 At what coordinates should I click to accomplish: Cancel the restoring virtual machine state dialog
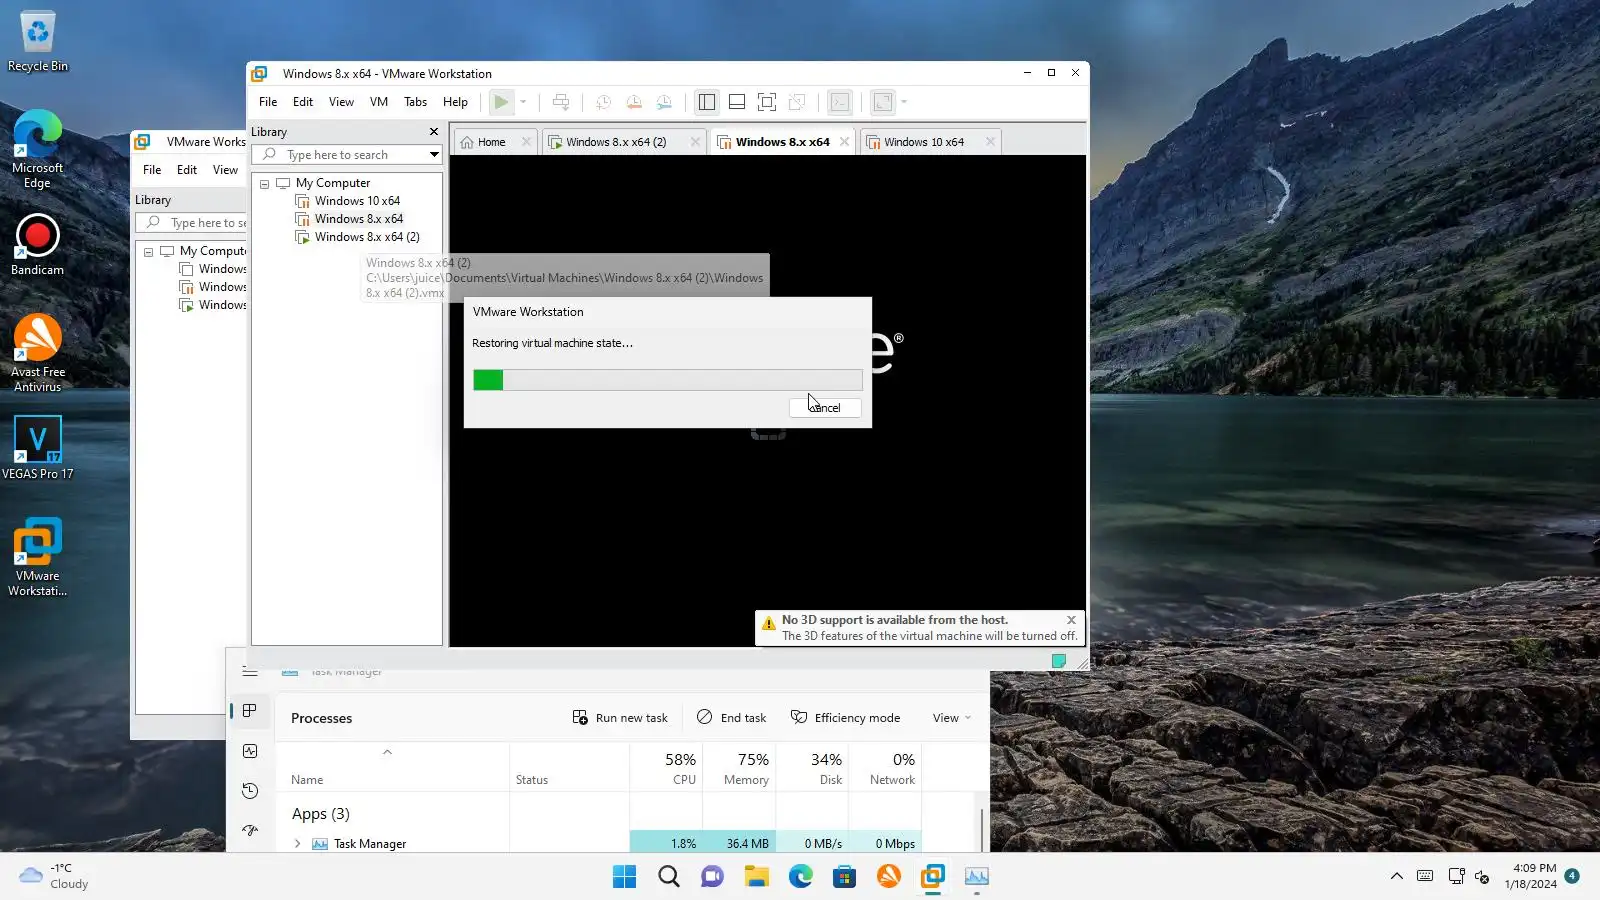click(825, 407)
